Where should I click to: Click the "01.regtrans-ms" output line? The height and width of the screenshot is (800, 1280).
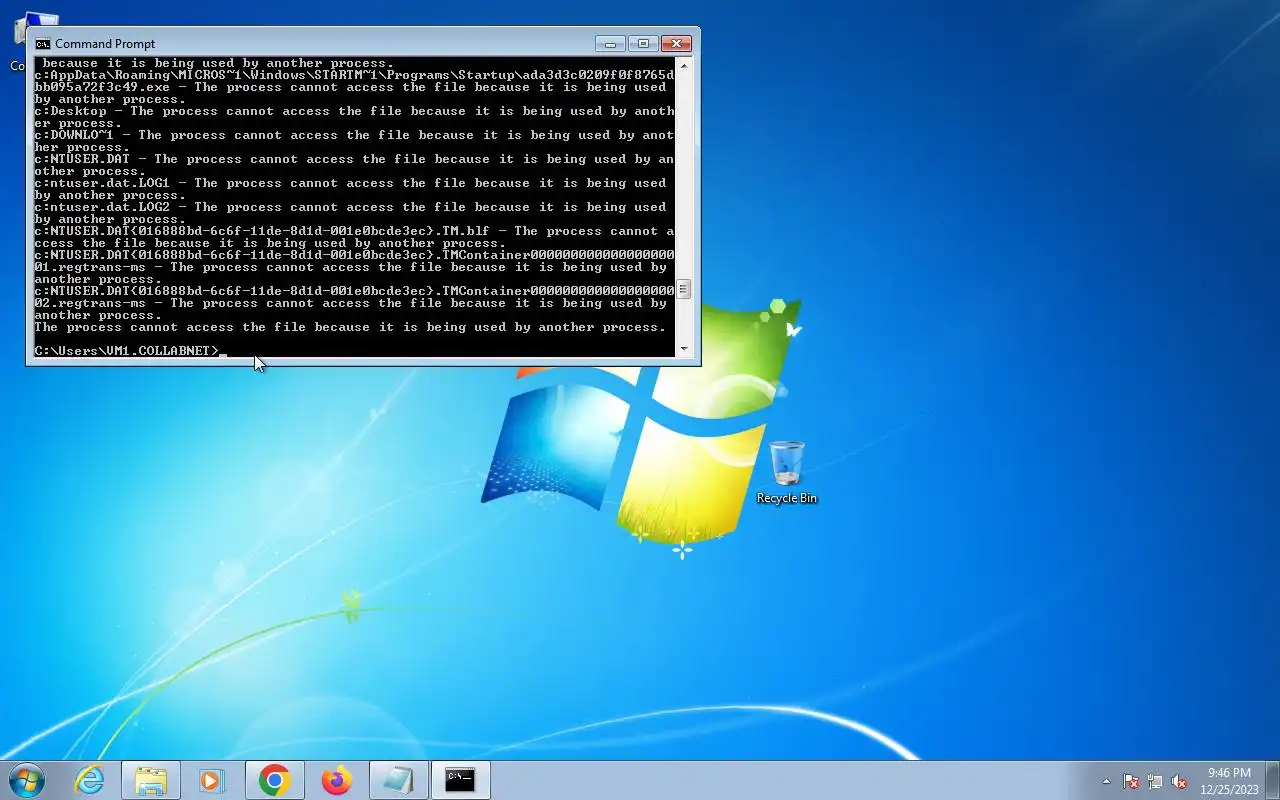click(x=350, y=267)
